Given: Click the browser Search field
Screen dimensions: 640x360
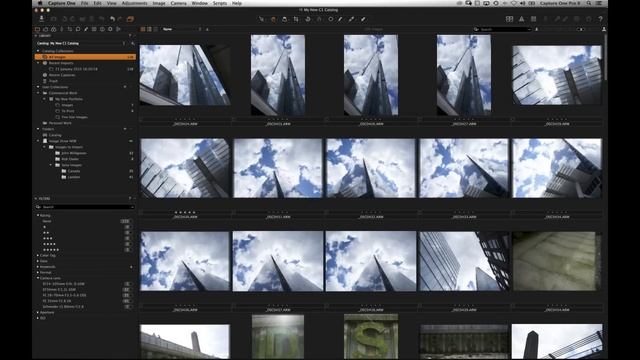Looking at the screenshot, I should point(503,29).
